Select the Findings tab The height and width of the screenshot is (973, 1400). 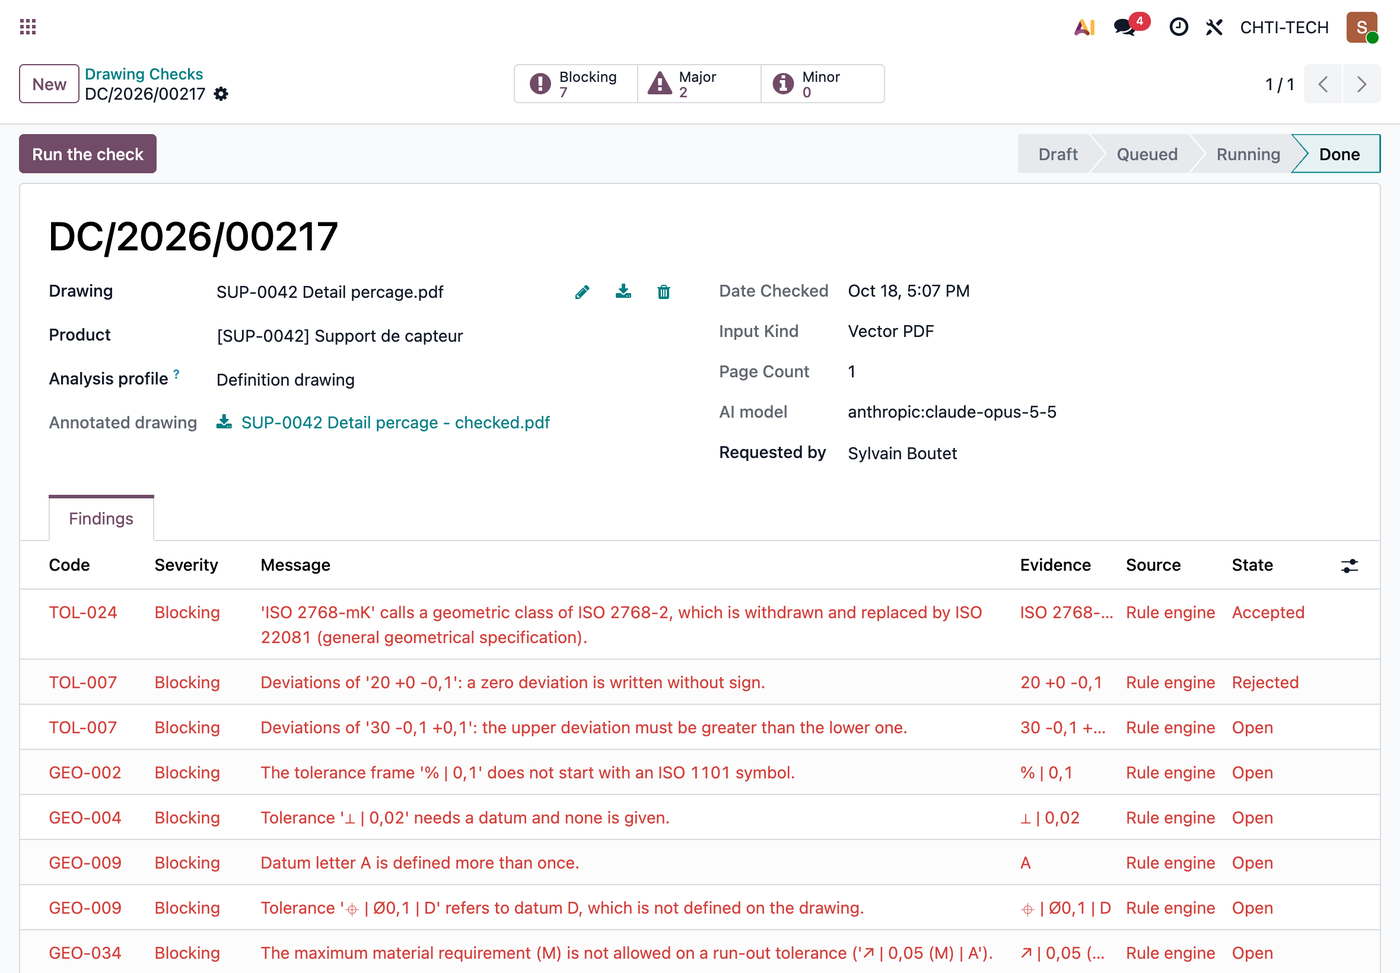click(101, 518)
